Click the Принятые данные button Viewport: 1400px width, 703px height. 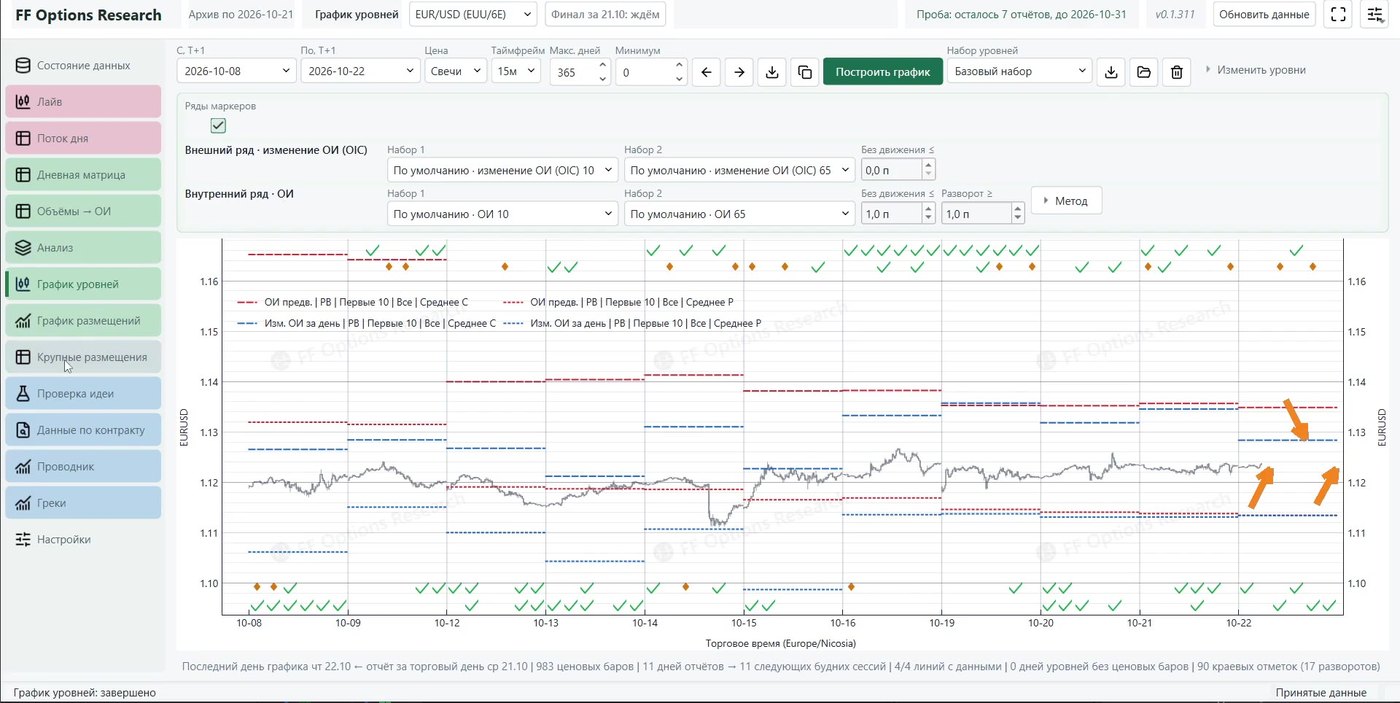coord(1321,693)
